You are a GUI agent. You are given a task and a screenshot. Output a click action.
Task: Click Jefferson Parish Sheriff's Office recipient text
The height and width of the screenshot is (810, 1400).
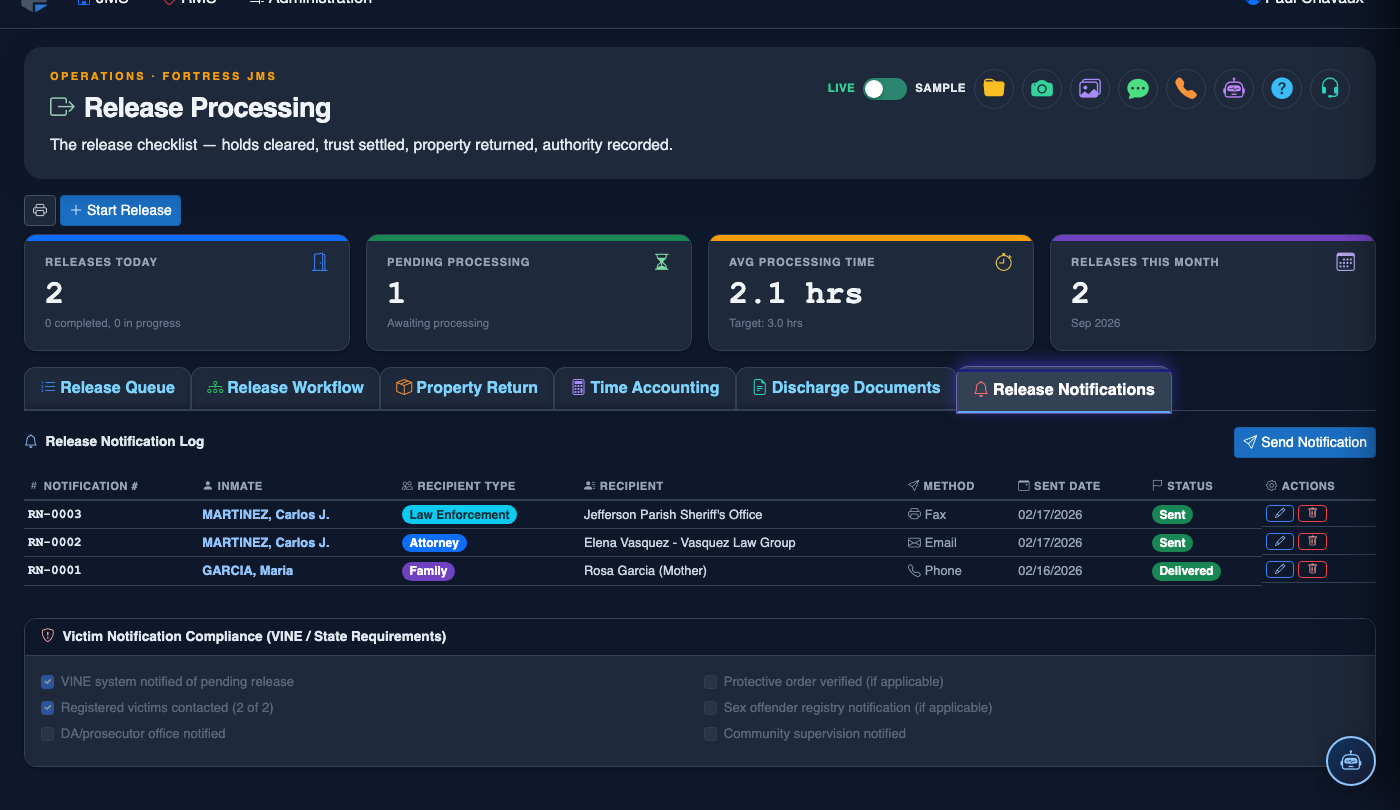click(x=673, y=515)
